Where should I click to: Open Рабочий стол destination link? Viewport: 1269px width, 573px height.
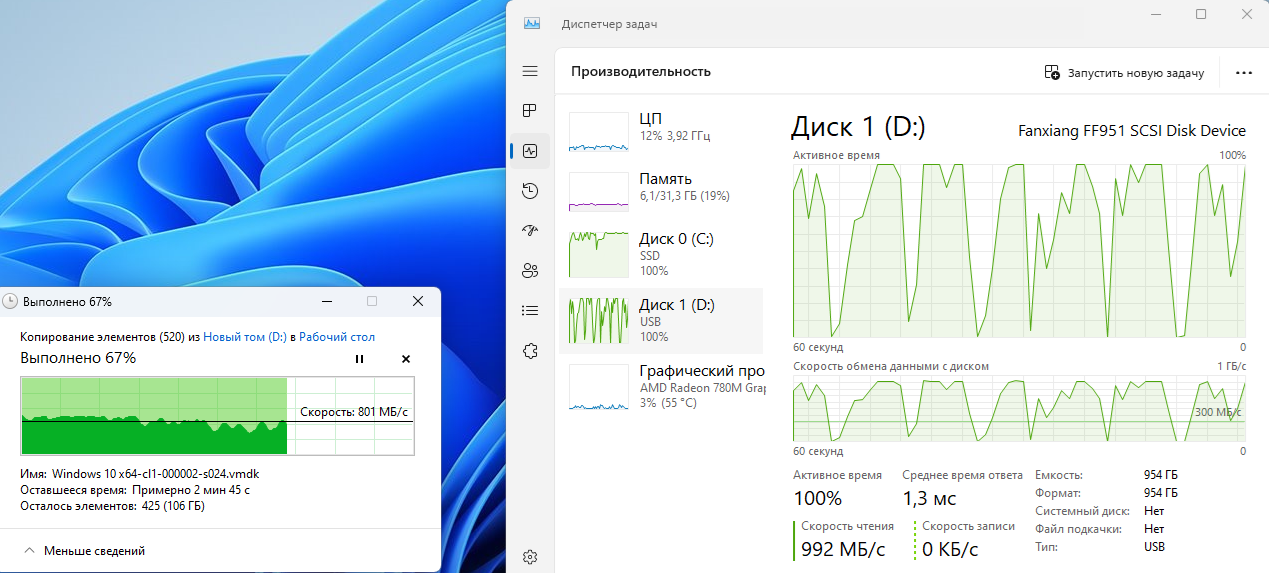click(337, 338)
